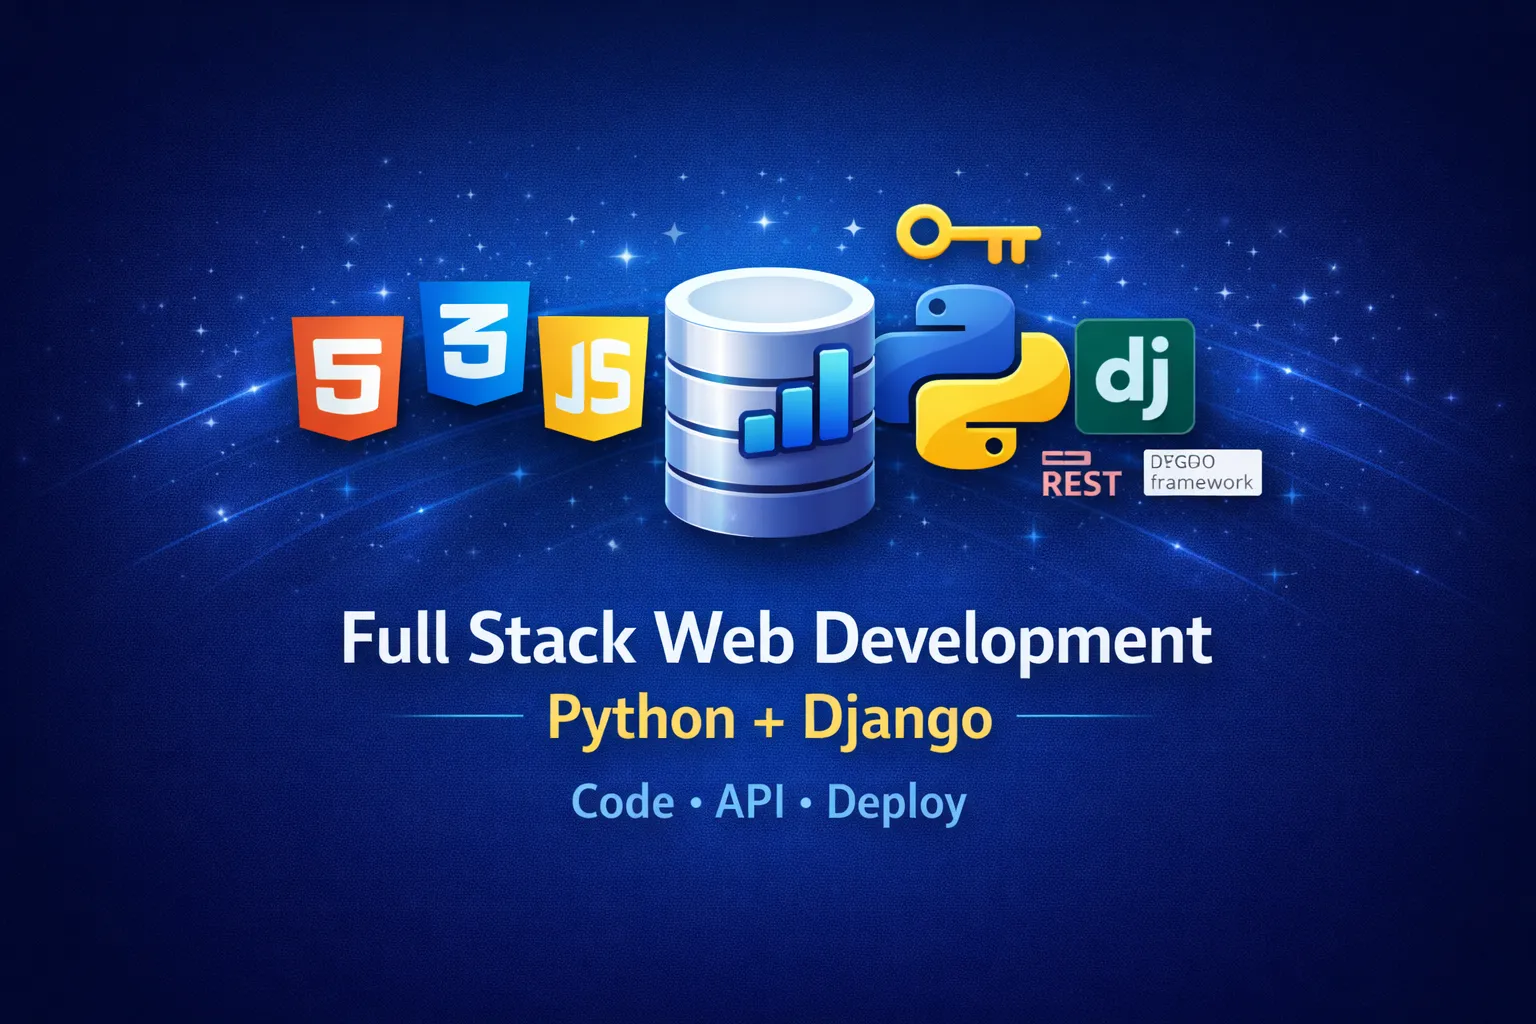The height and width of the screenshot is (1024, 1536).
Task: Click the blue bar chart icon
Action: pyautogui.click(x=796, y=401)
